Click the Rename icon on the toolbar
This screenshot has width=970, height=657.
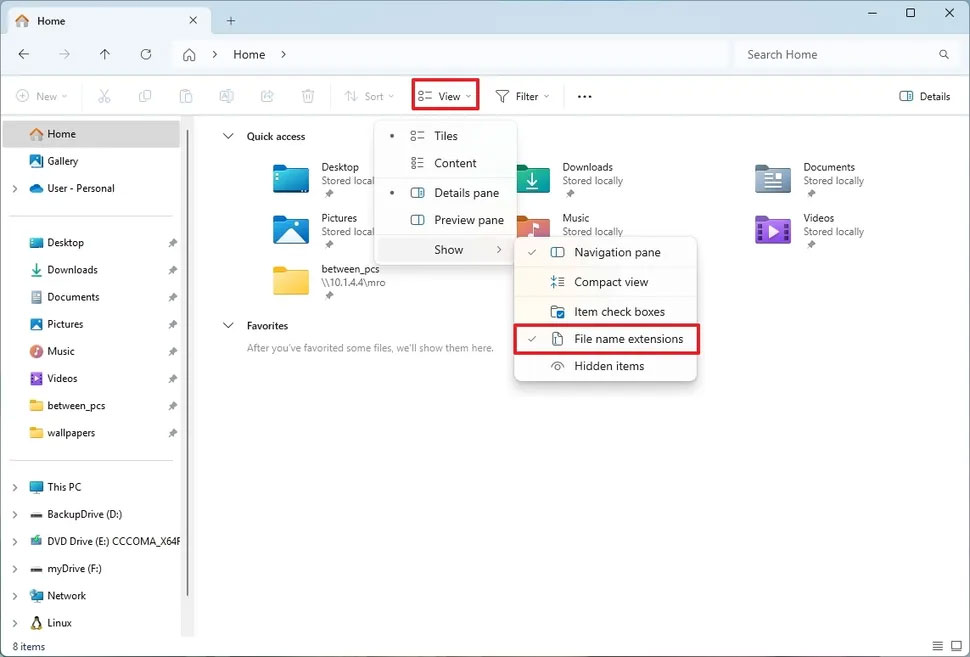pos(226,95)
